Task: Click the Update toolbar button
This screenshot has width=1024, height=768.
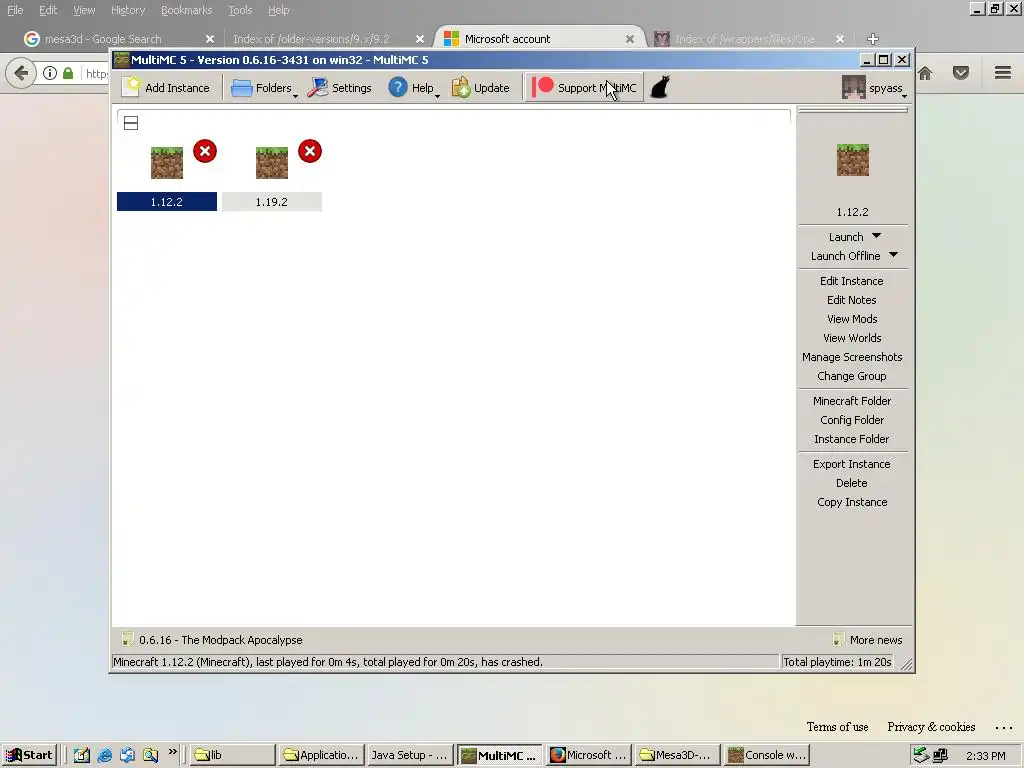Action: [481, 88]
